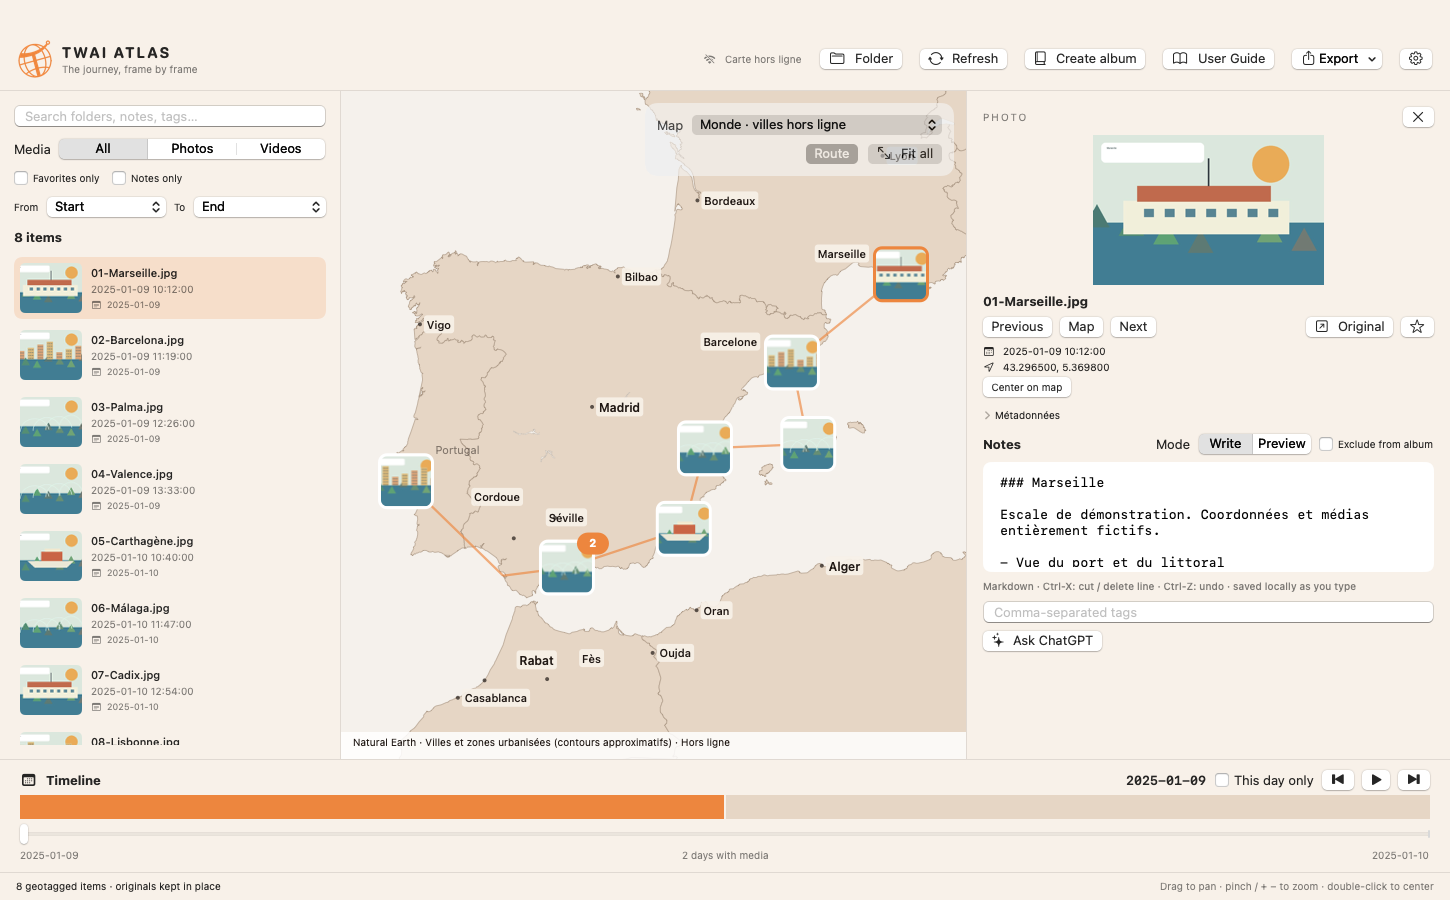Create album from toolbar

pos(1085,59)
